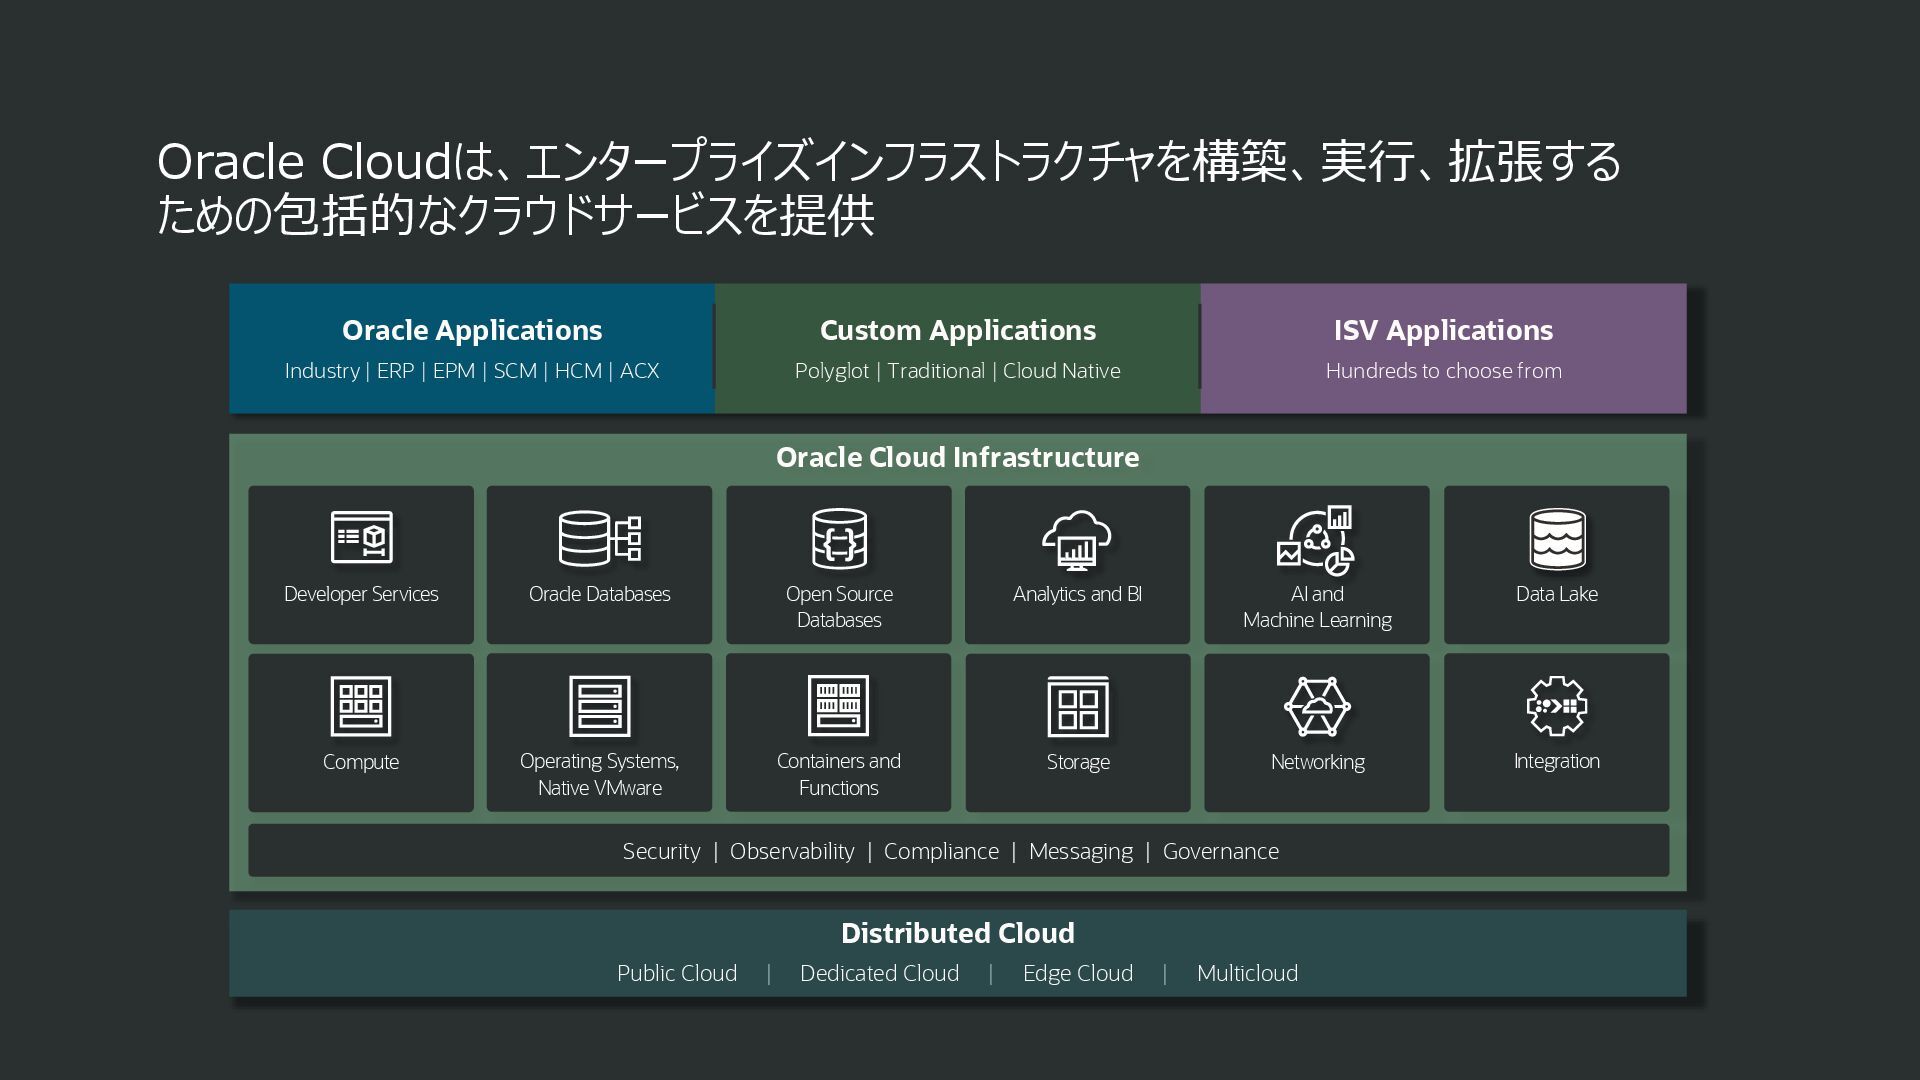Click the Containers and Functions icon
Viewport: 1920px width, 1080px height.
click(839, 706)
